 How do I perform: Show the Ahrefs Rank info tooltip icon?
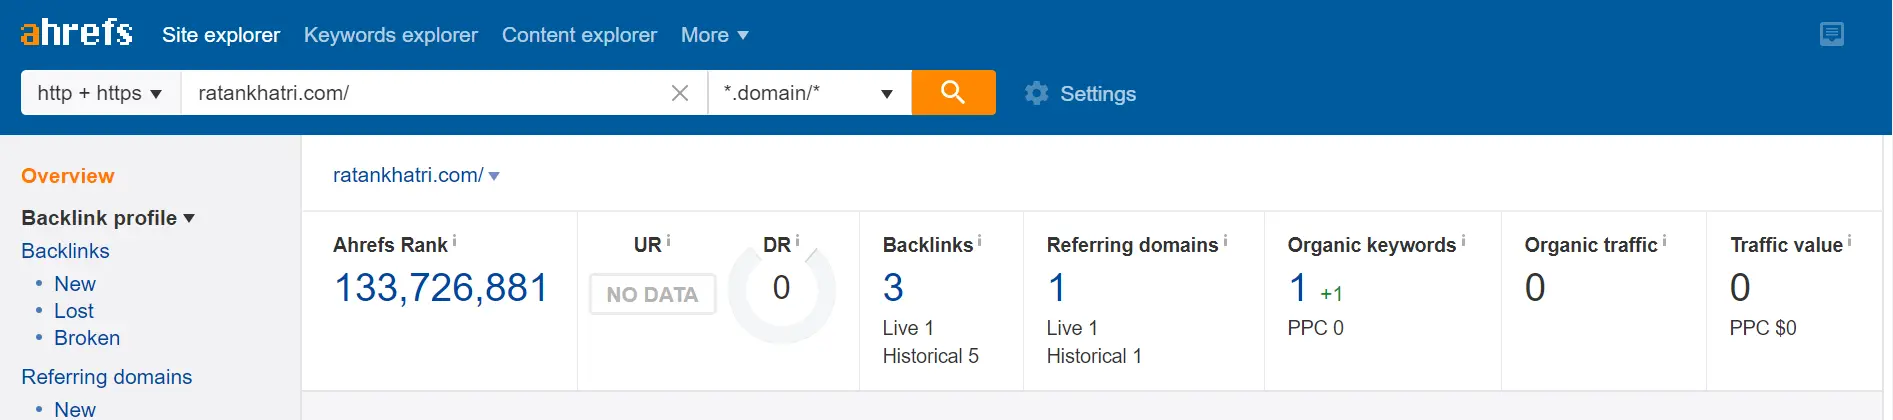tap(455, 241)
